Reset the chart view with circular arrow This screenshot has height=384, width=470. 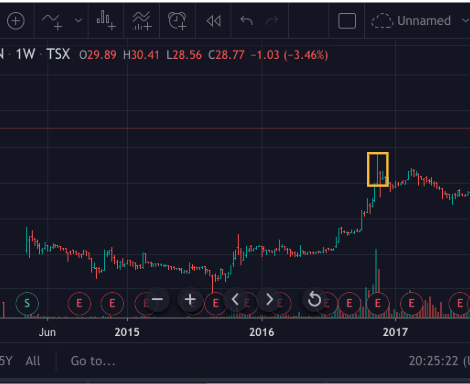tap(314, 299)
